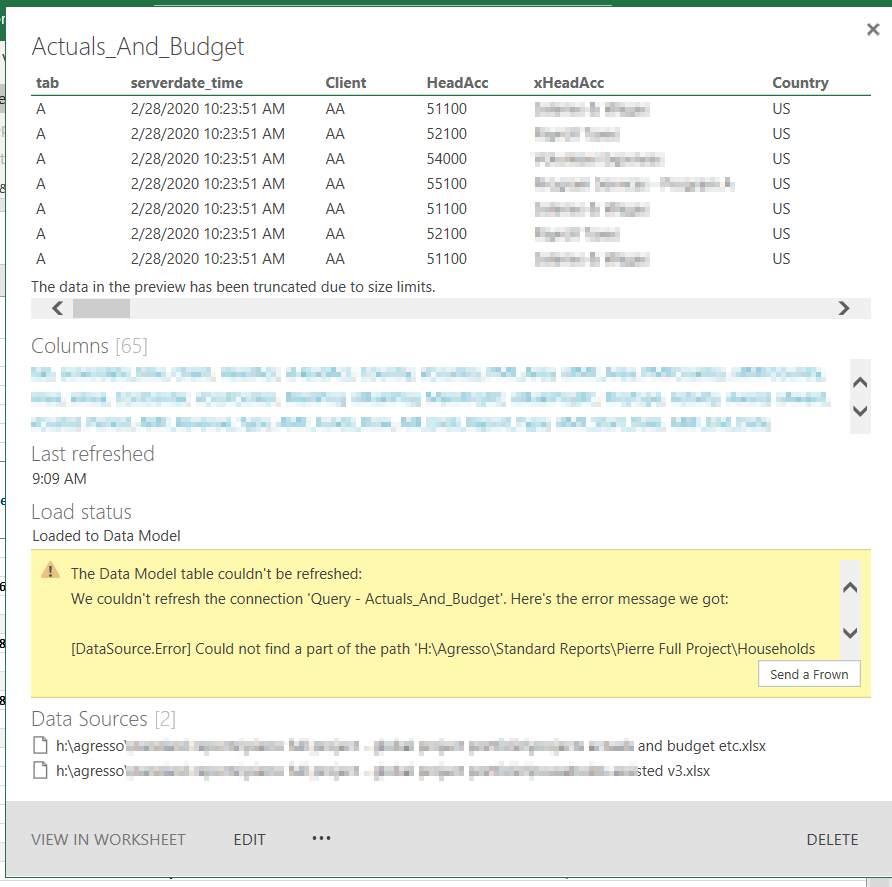This screenshot has width=892, height=887.
Task: Close the Actuals_And_Budget preview pane
Action: click(x=873, y=30)
